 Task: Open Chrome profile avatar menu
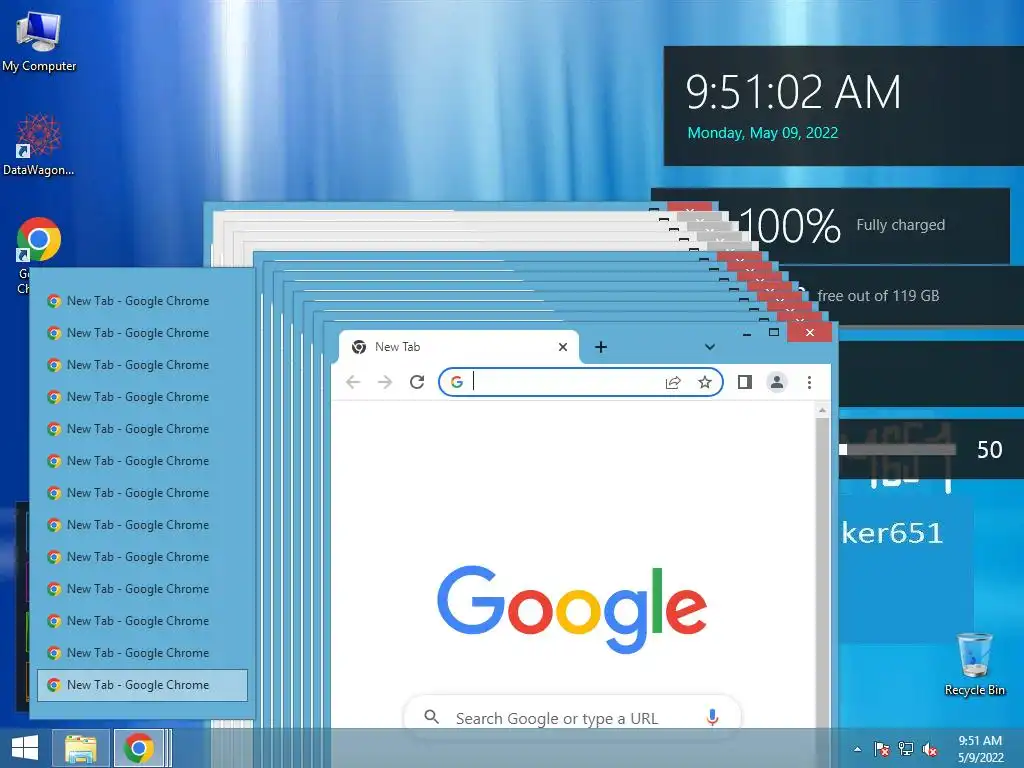(777, 382)
